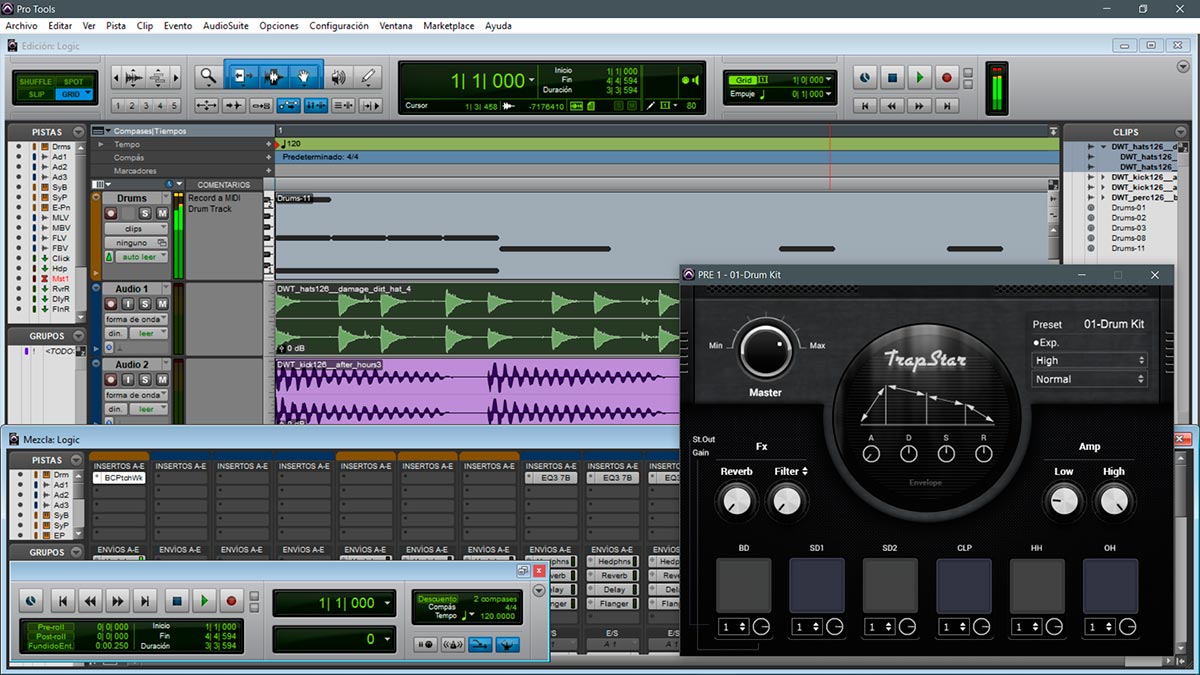
Task: Enable Shuffle edit mode
Action: [35, 82]
